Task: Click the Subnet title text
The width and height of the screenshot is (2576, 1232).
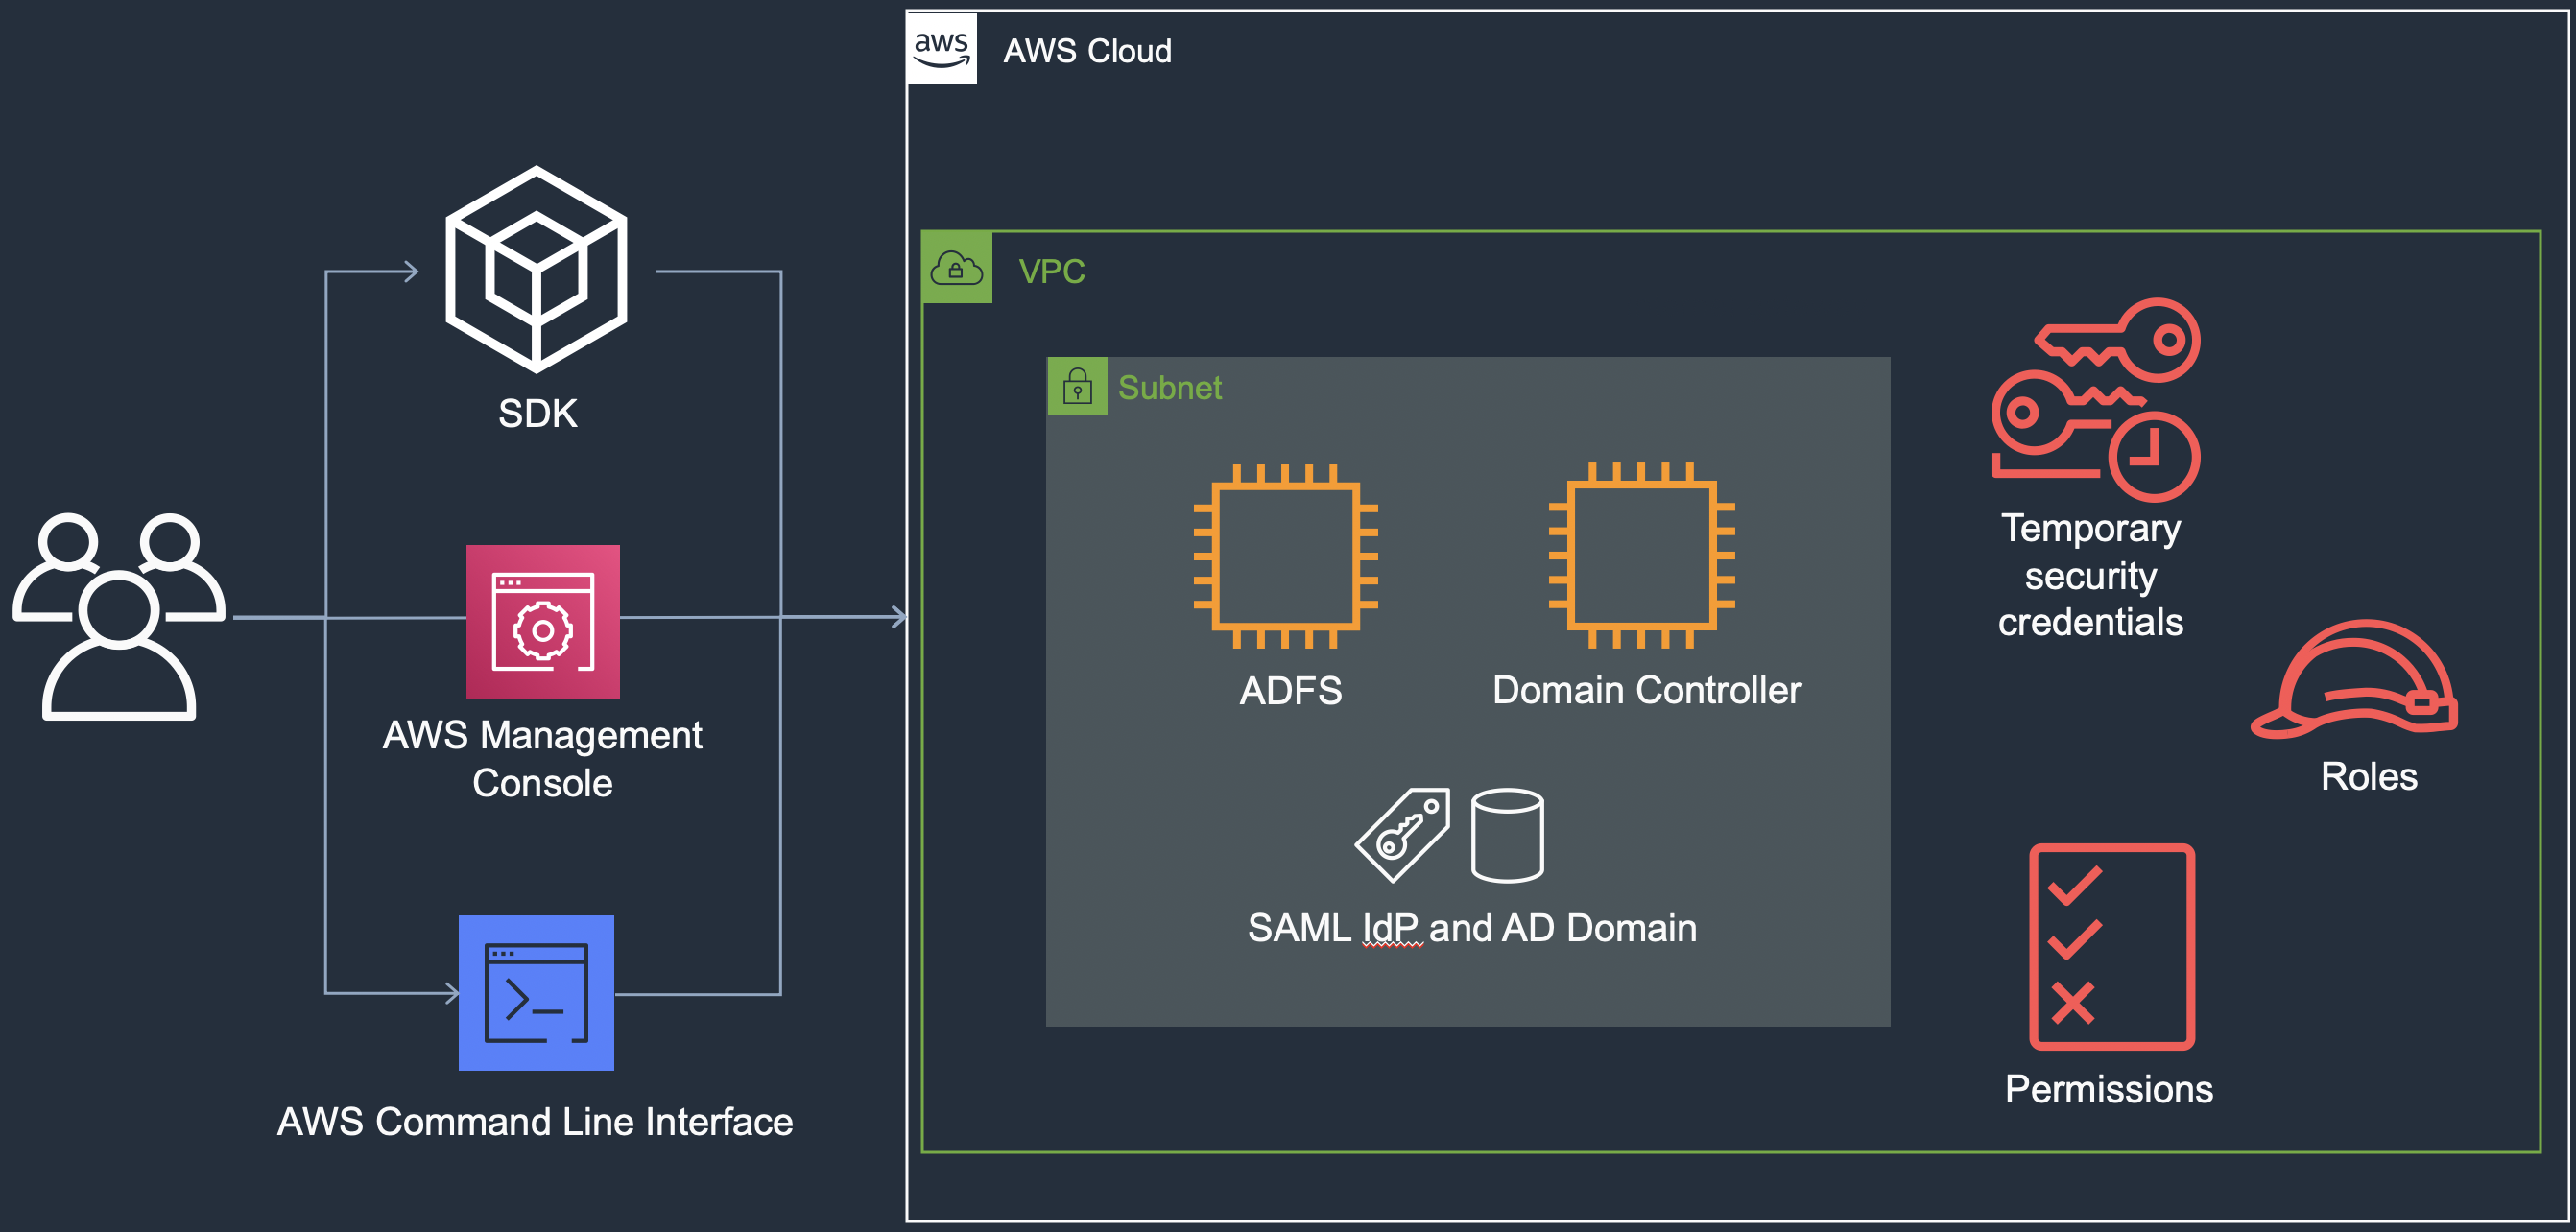Action: [x=1171, y=388]
